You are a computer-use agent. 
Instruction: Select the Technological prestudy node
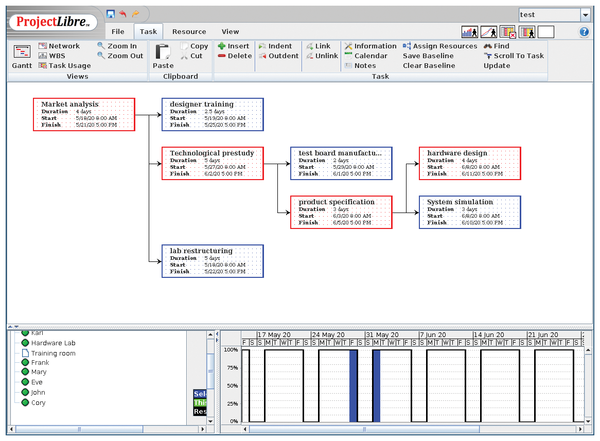tap(212, 163)
